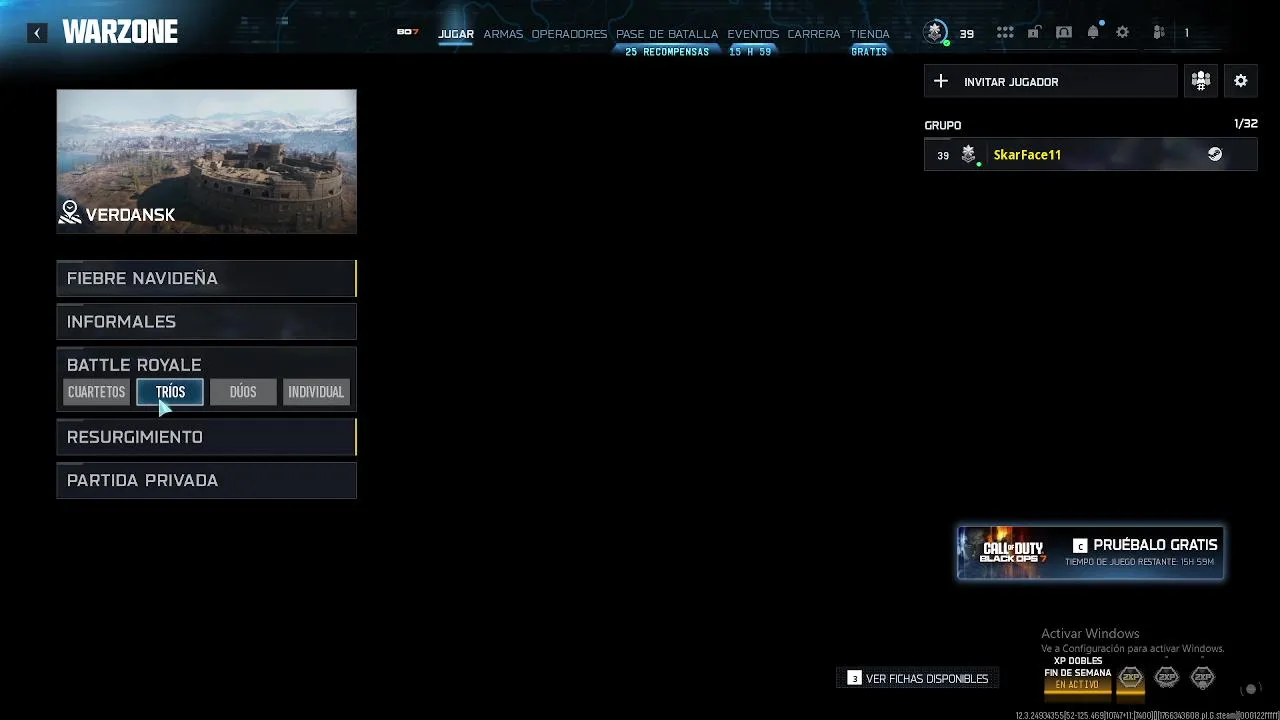Click the Verdansk map thumbnail
Viewport: 1280px width, 720px height.
206,161
